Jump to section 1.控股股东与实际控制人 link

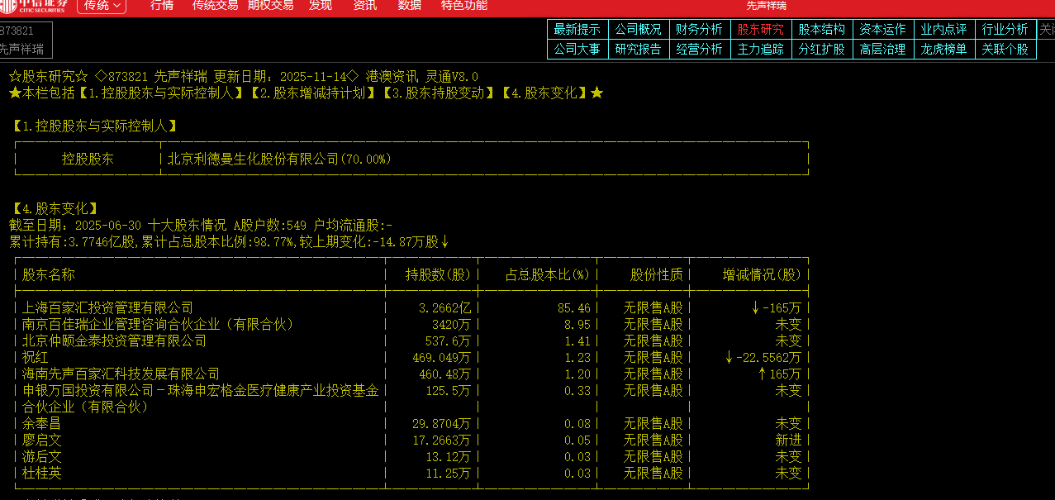(x=161, y=94)
